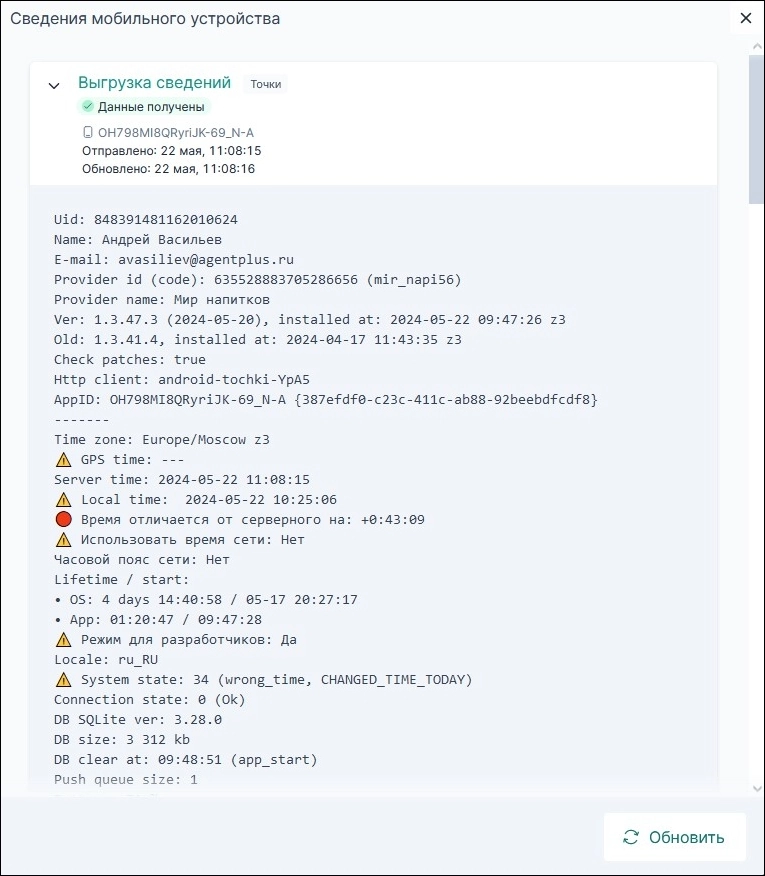Click the scrollbar up arrow
Image resolution: width=765 pixels, height=876 pixels.
(x=756, y=46)
